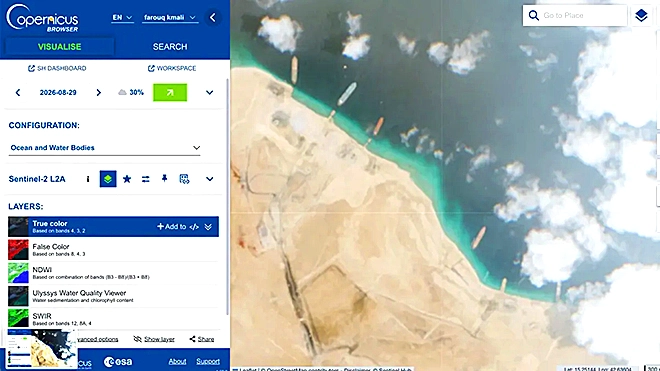Open the image effects and download icon

[x=184, y=179]
